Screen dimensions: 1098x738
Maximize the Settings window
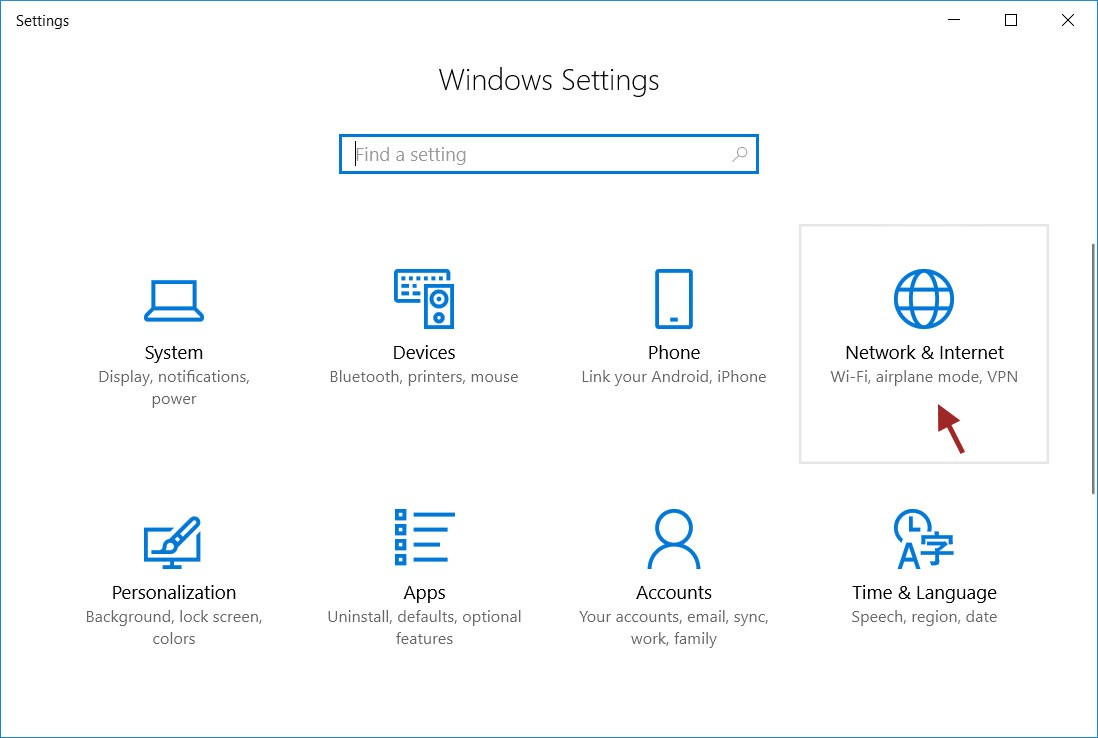tap(1010, 20)
